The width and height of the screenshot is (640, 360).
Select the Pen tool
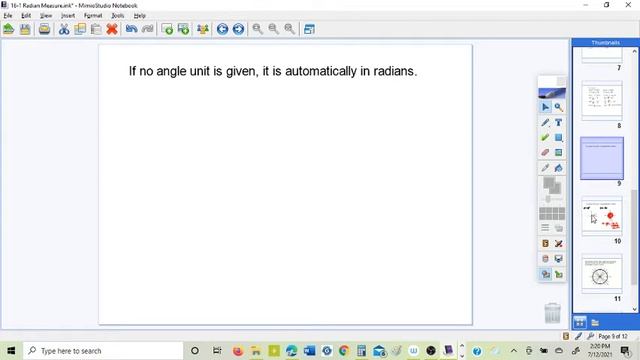pyautogui.click(x=545, y=122)
